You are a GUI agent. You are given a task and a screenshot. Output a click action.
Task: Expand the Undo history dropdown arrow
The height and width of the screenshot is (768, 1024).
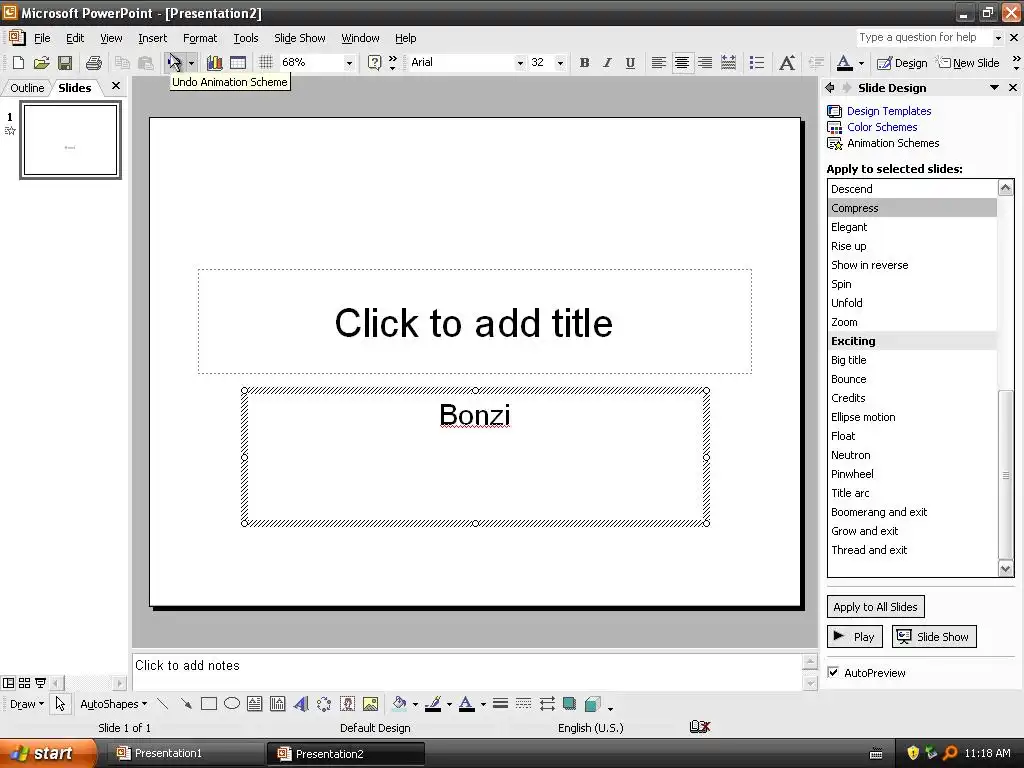point(191,63)
